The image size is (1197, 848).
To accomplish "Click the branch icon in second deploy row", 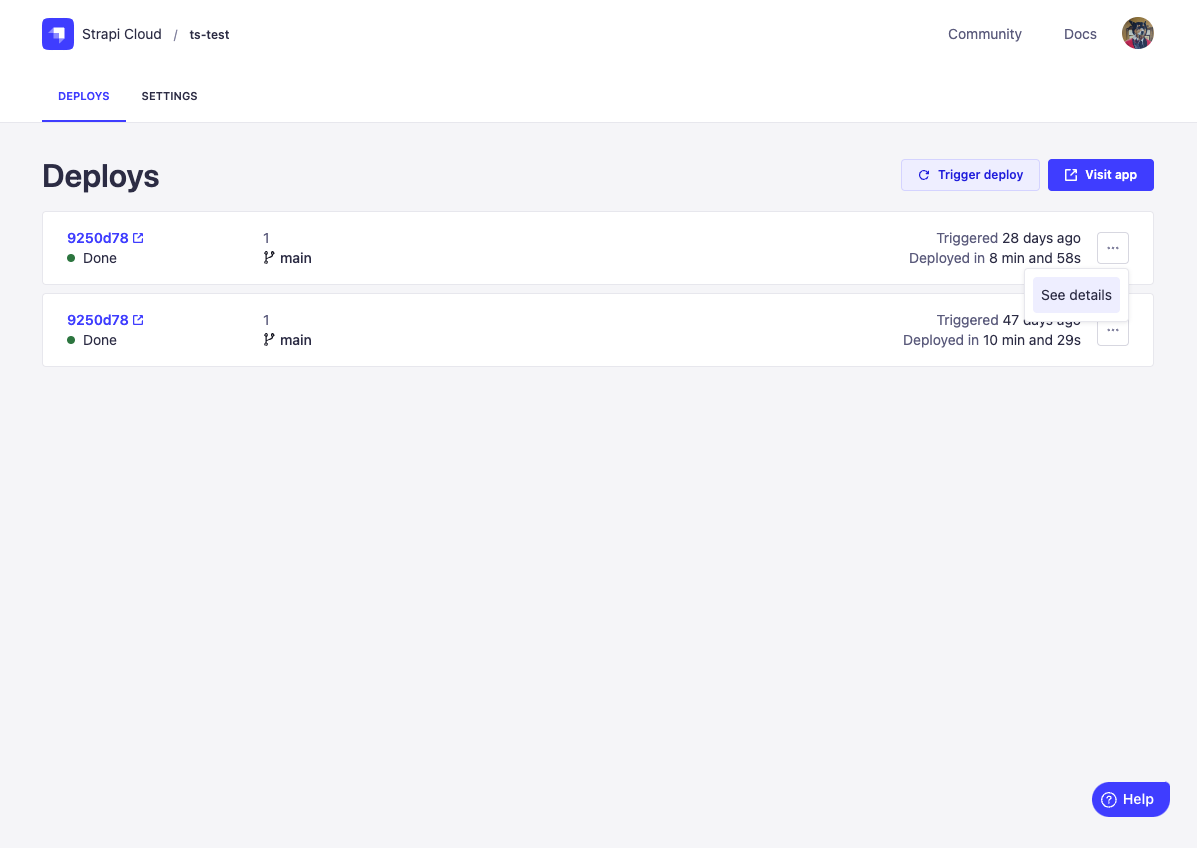I will pos(268,340).
